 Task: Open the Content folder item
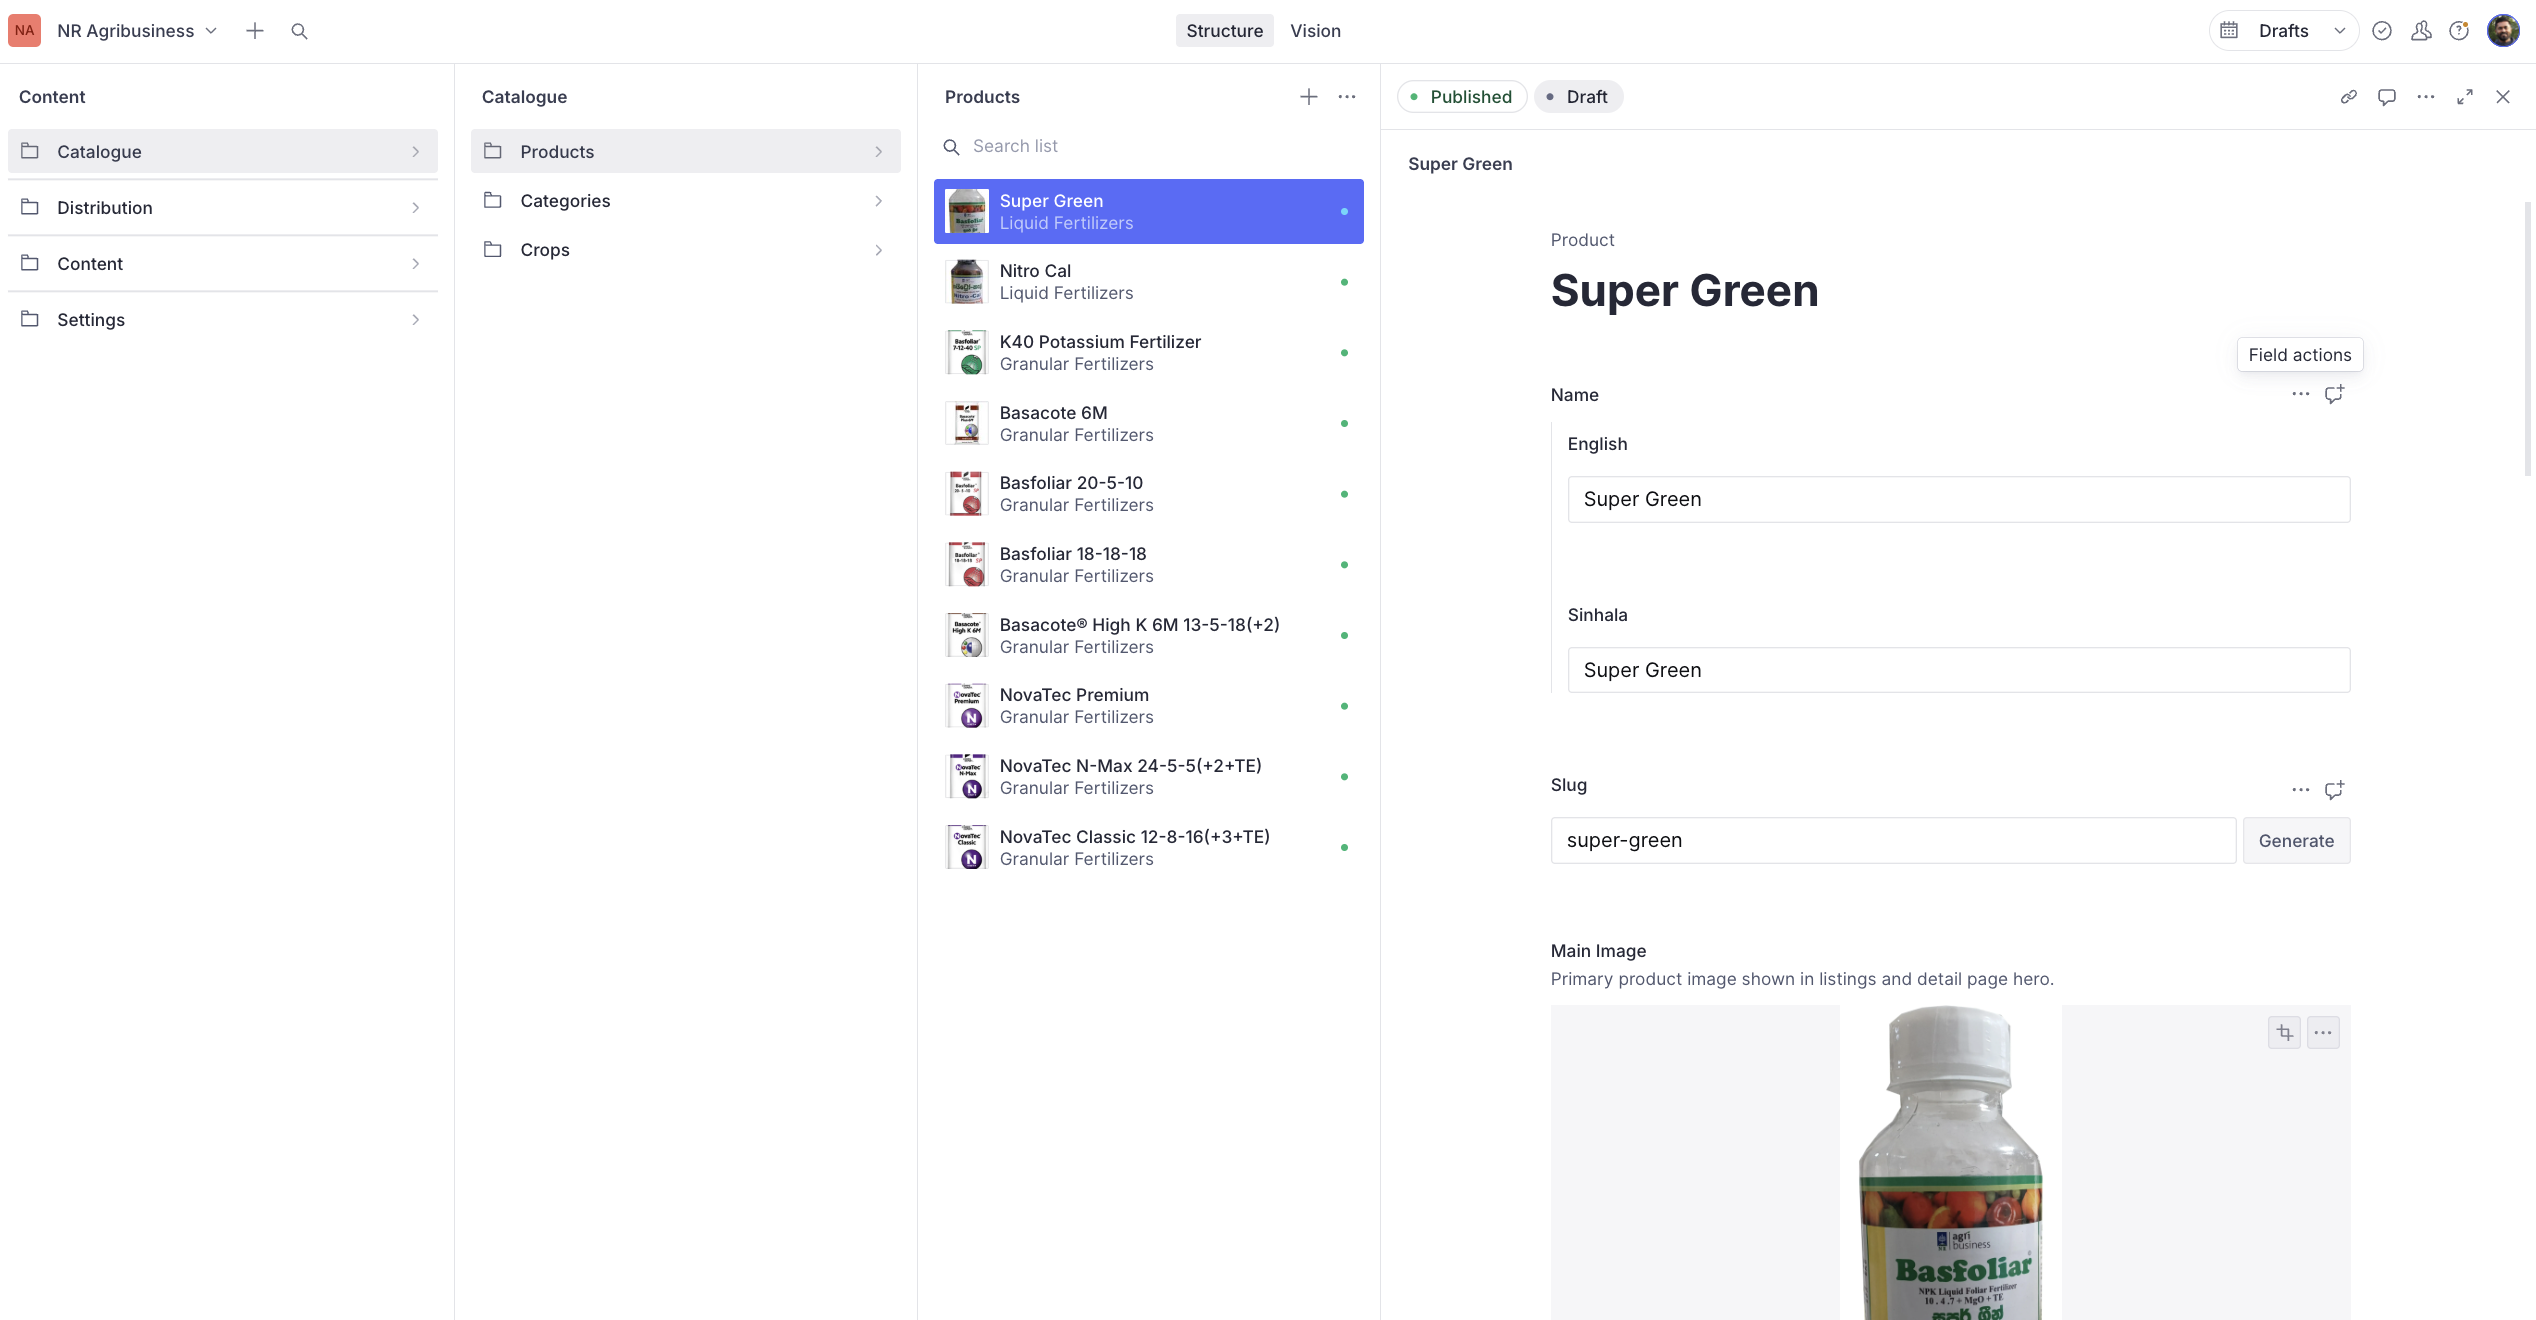[223, 263]
